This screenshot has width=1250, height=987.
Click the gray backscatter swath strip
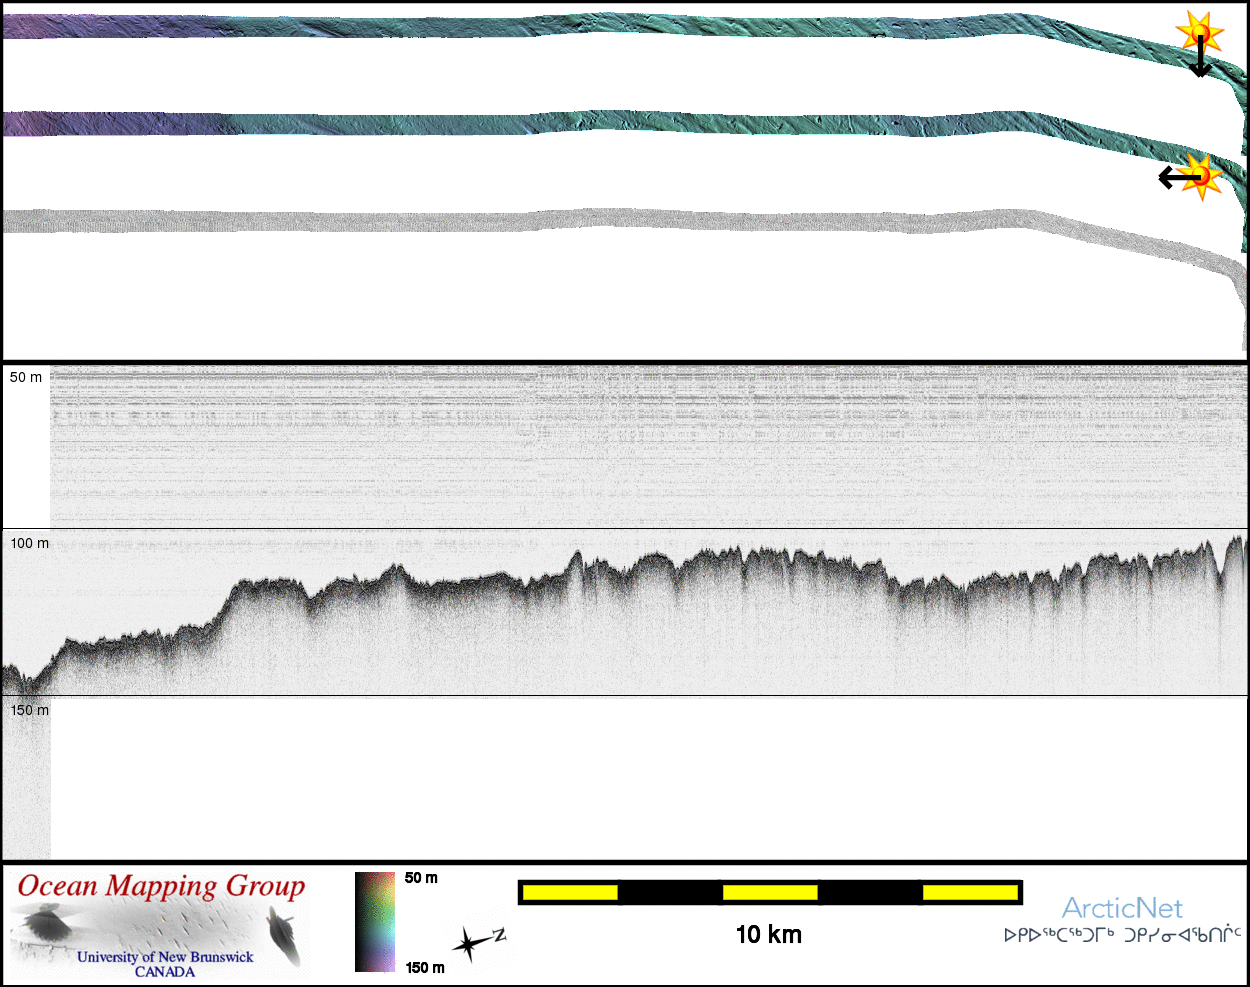pyautogui.click(x=600, y=221)
